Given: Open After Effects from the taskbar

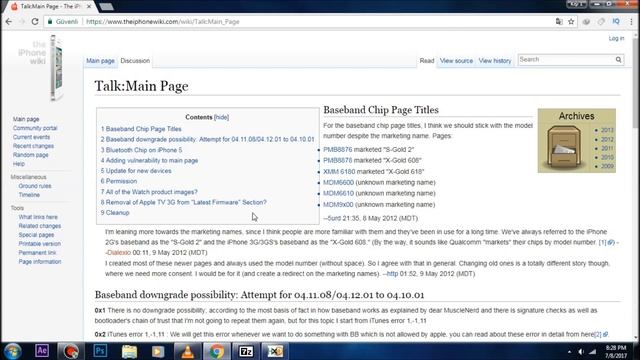Looking at the screenshot, I should (x=42, y=351).
